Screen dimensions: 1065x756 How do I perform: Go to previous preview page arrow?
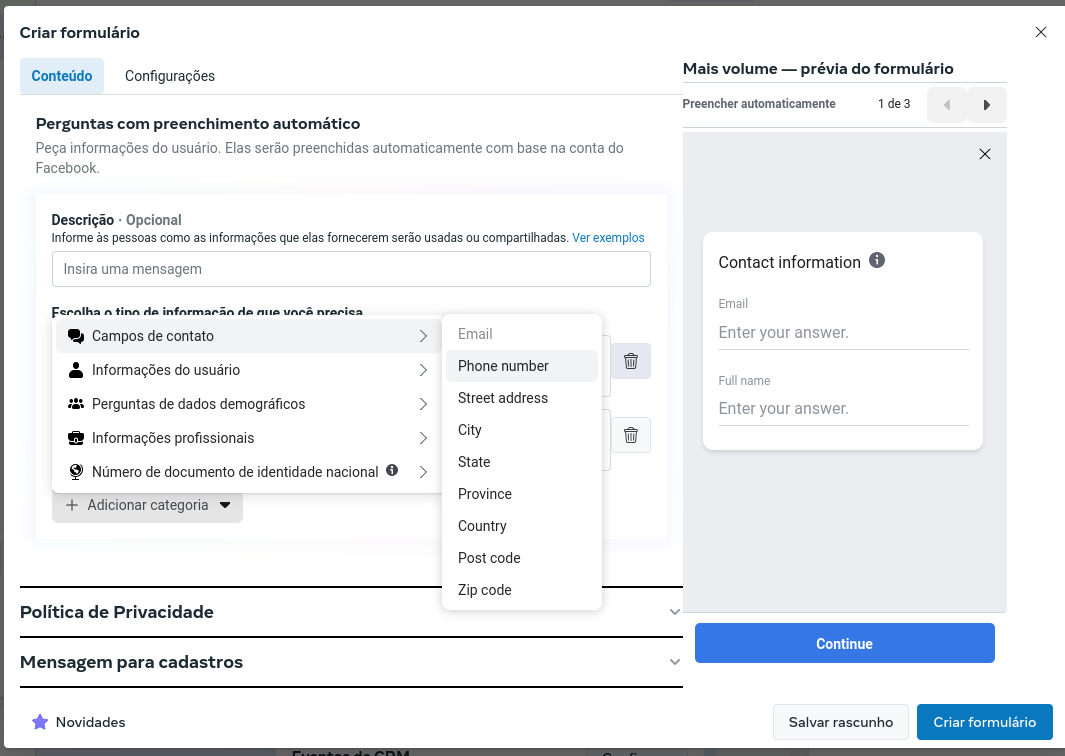pyautogui.click(x=947, y=105)
